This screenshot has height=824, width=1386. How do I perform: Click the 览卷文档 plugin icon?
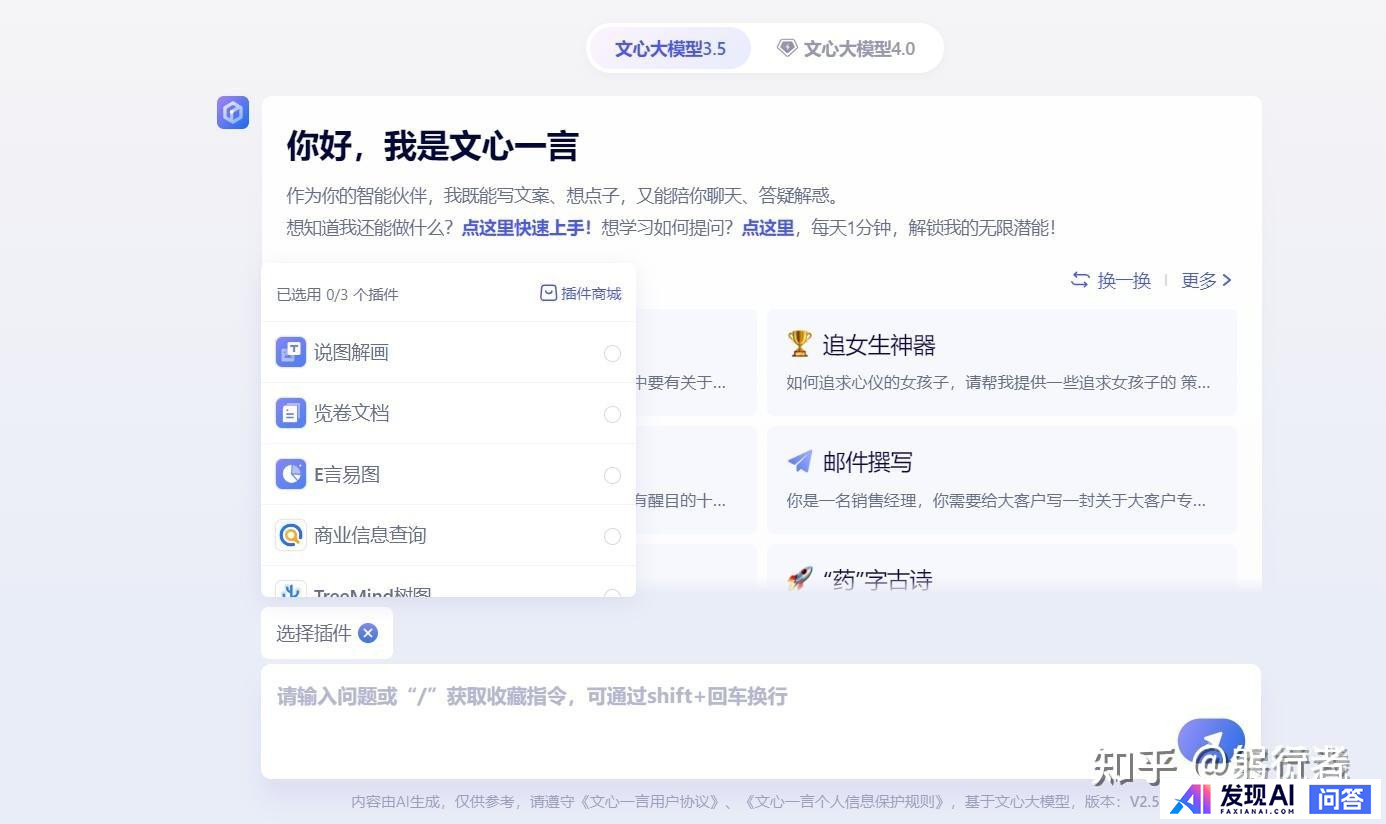tap(290, 413)
